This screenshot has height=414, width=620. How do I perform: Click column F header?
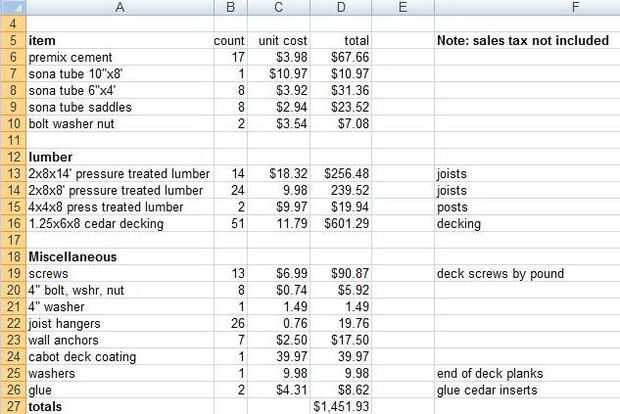click(526, 7)
